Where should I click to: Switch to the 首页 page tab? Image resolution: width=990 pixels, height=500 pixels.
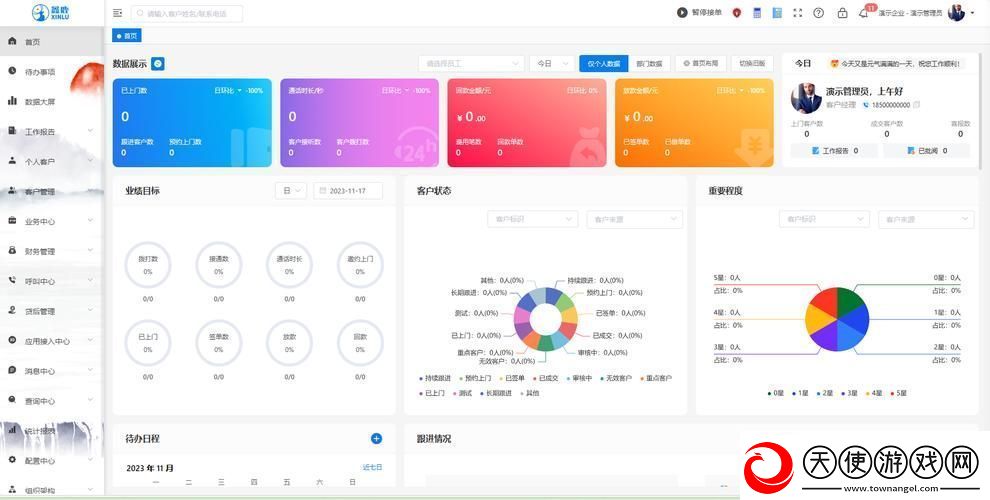127,36
